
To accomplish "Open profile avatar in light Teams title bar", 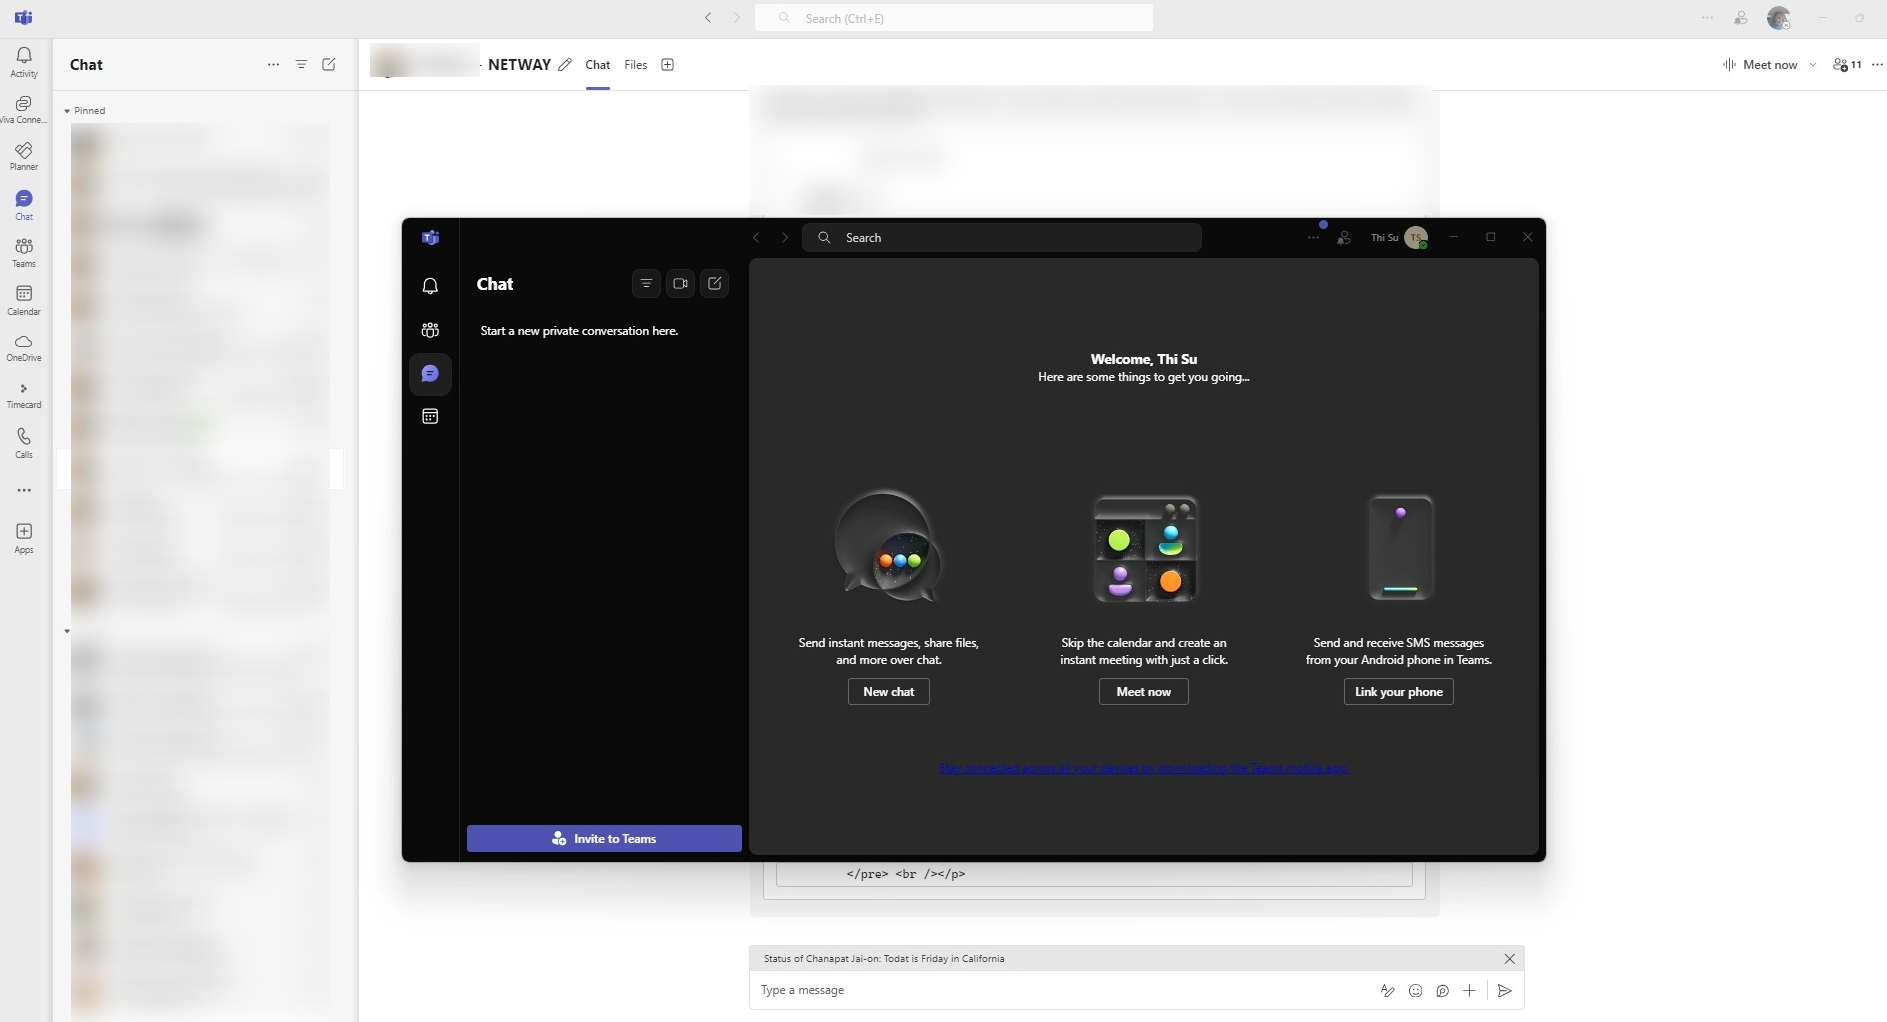I will tap(1779, 18).
